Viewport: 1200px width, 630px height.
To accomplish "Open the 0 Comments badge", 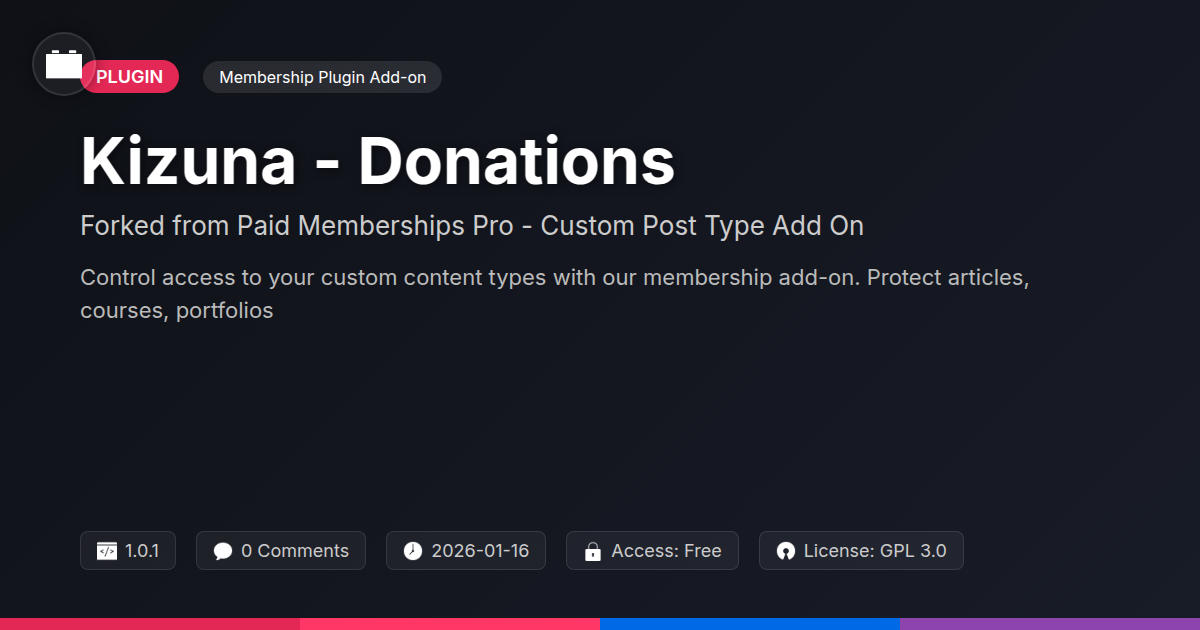I will [281, 551].
